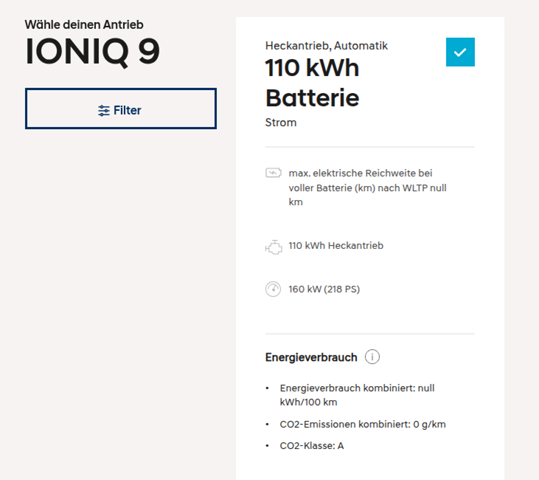The image size is (539, 480).
Task: Click the IONIQ 9 model title
Action: [92, 52]
